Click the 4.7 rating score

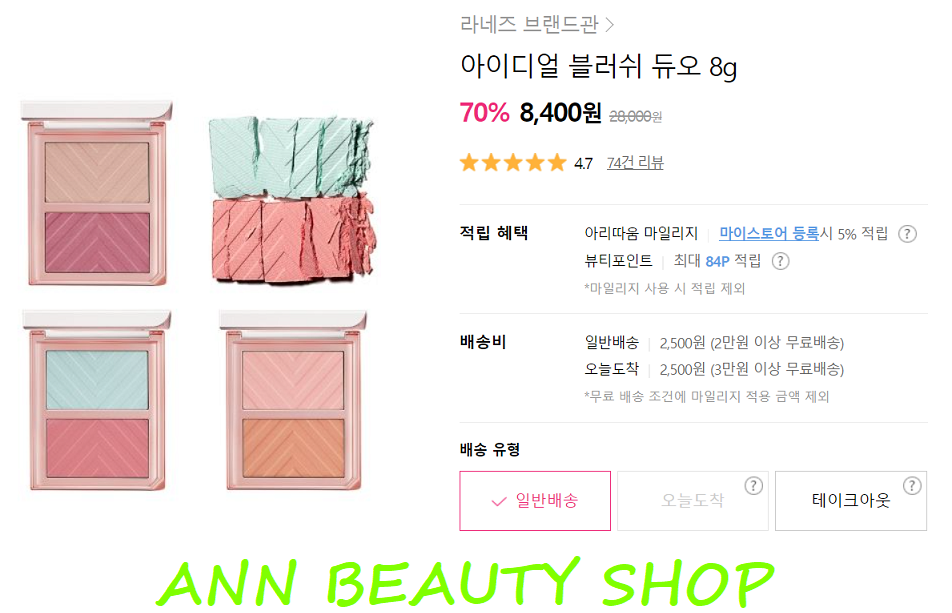583,164
